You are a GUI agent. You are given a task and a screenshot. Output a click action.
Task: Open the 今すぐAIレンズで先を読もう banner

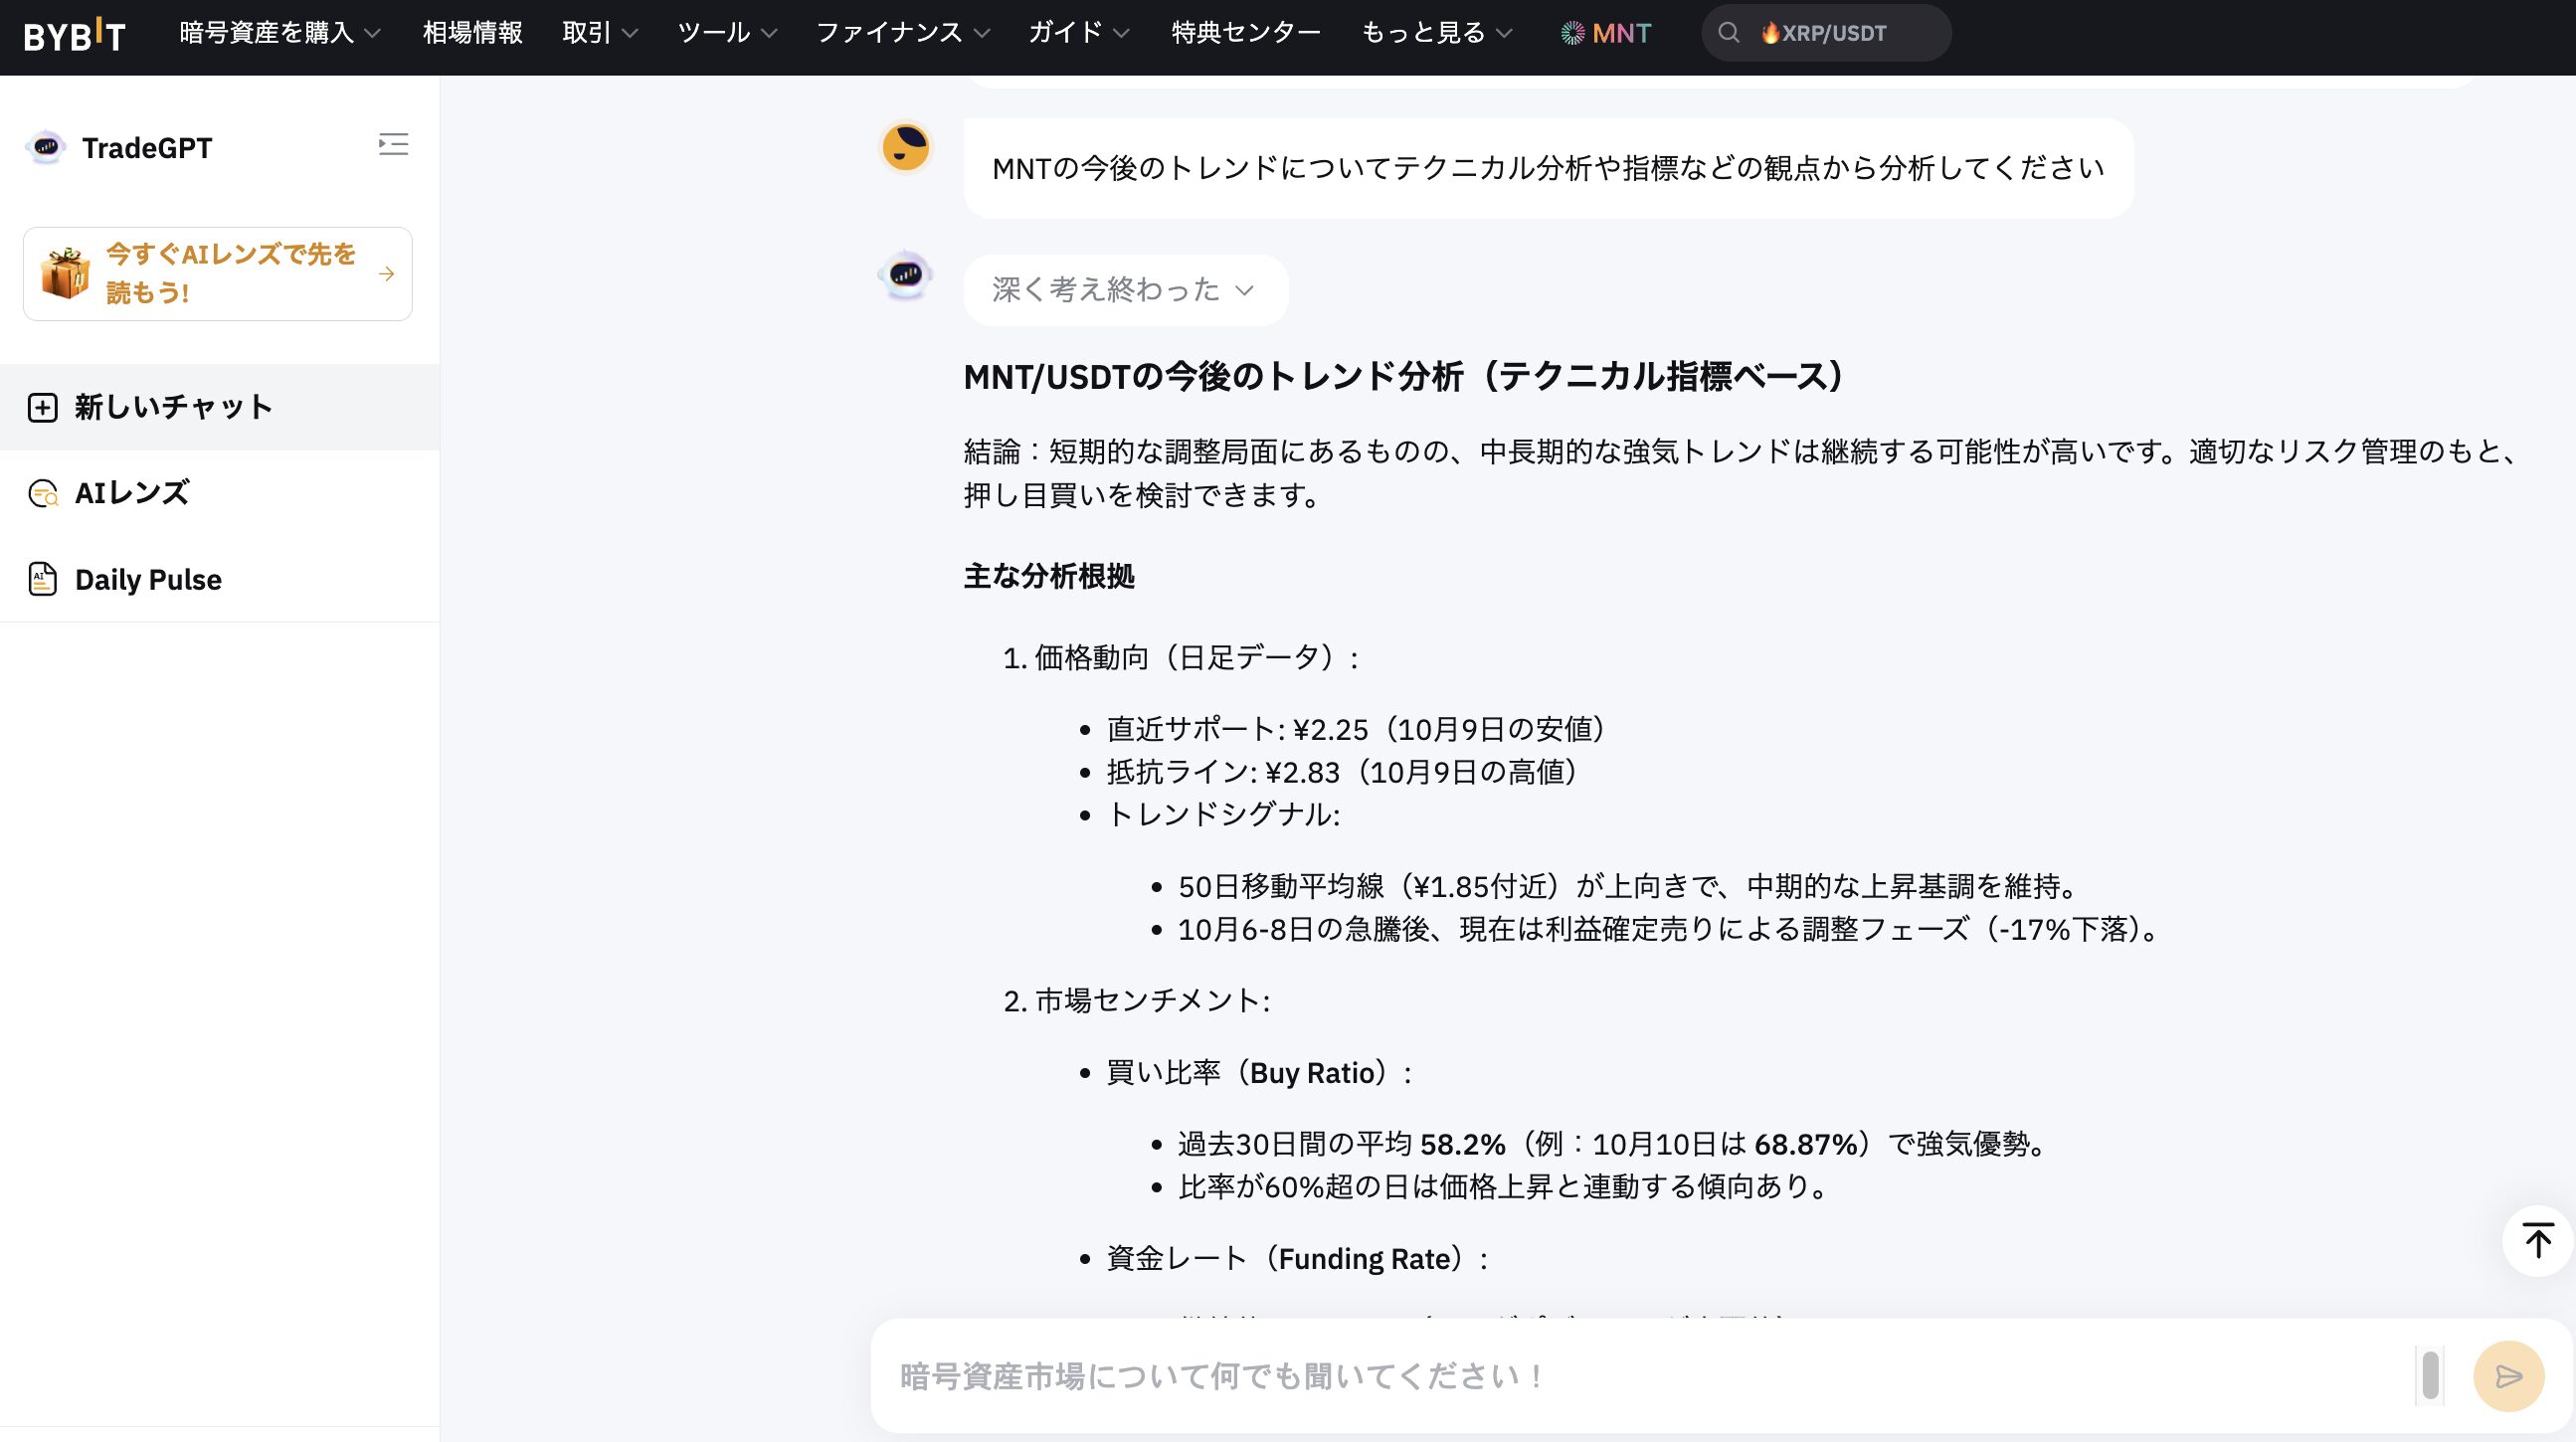click(x=230, y=273)
